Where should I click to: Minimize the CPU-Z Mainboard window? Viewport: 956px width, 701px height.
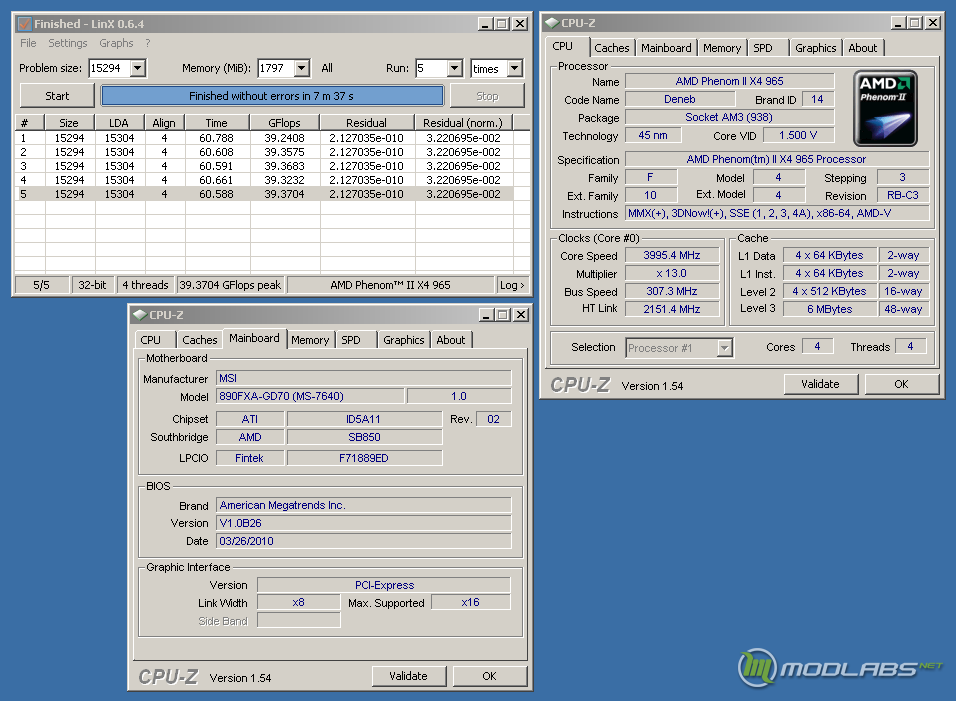[x=486, y=315]
